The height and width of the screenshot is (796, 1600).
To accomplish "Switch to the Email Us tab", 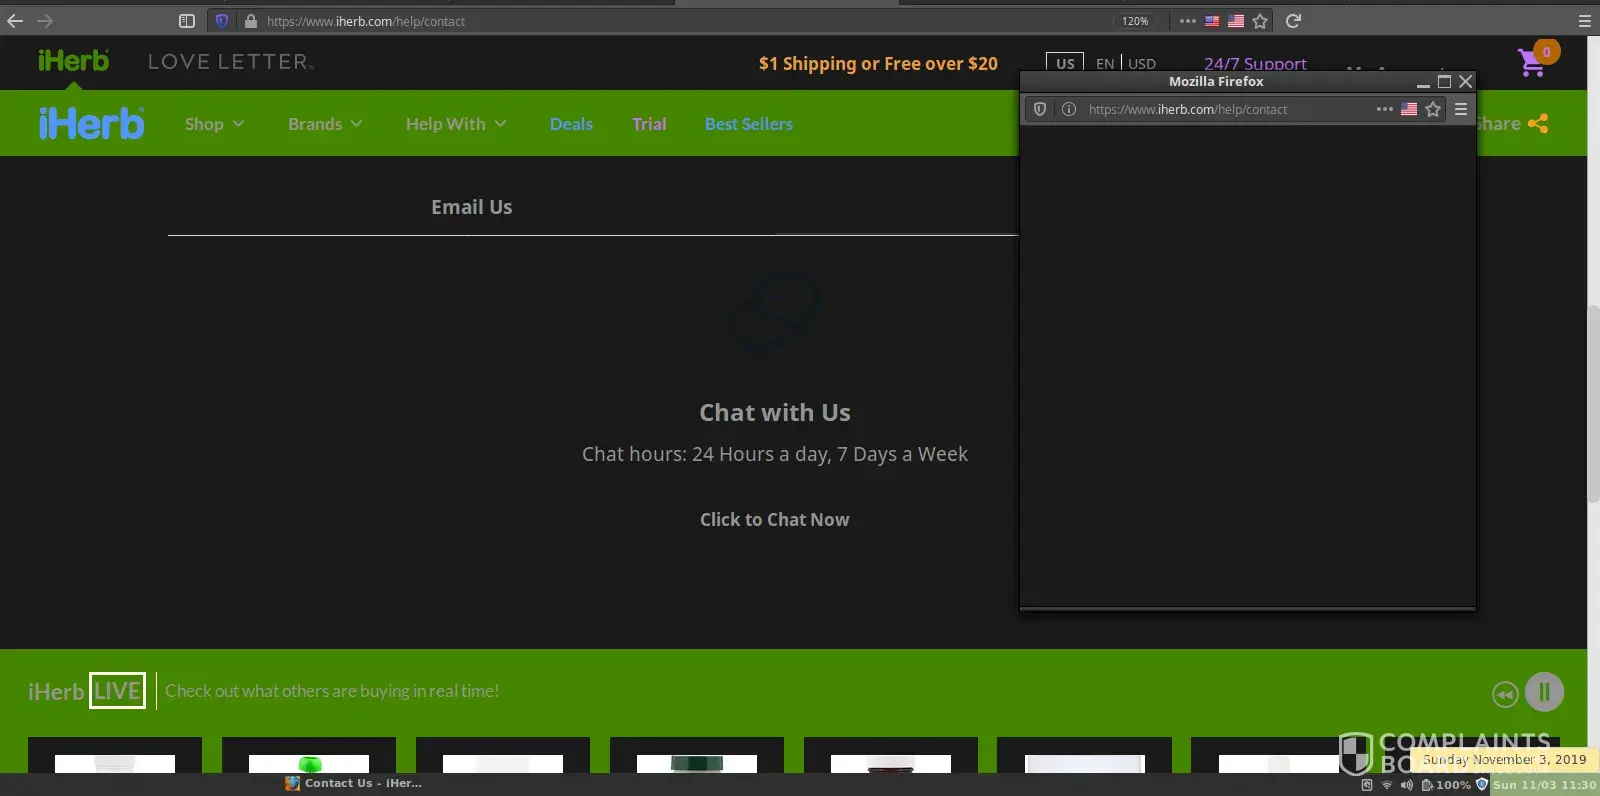I will [x=472, y=207].
